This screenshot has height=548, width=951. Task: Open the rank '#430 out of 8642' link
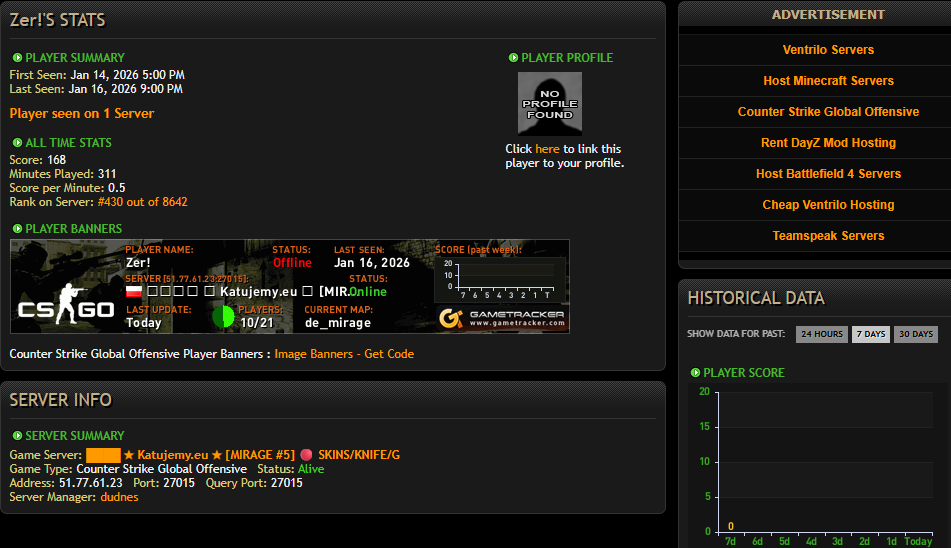[143, 202]
